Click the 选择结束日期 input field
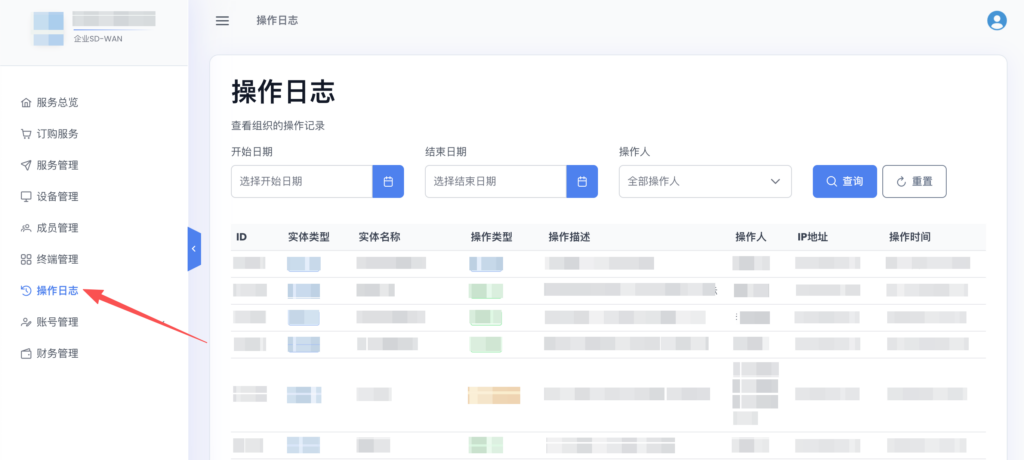Screen dimensions: 1024x460 coord(495,182)
